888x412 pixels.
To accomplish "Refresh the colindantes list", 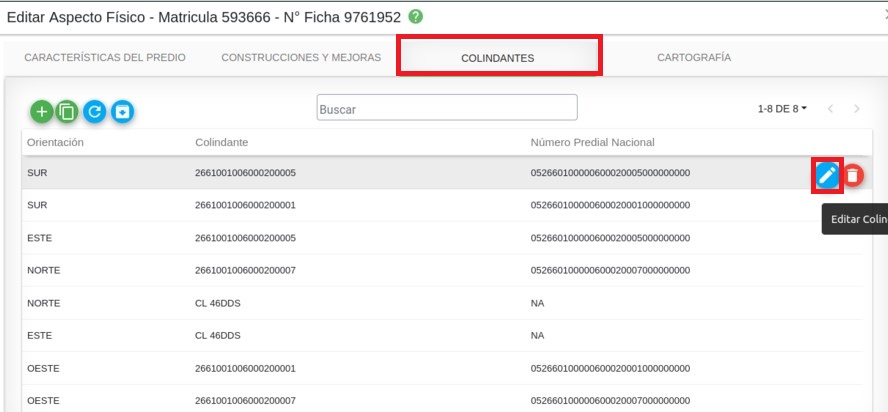I will (x=95, y=112).
